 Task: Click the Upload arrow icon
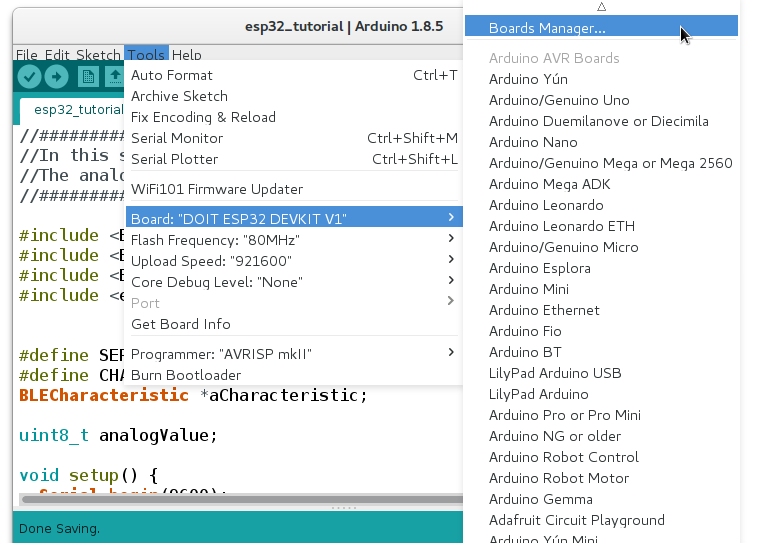tap(56, 77)
